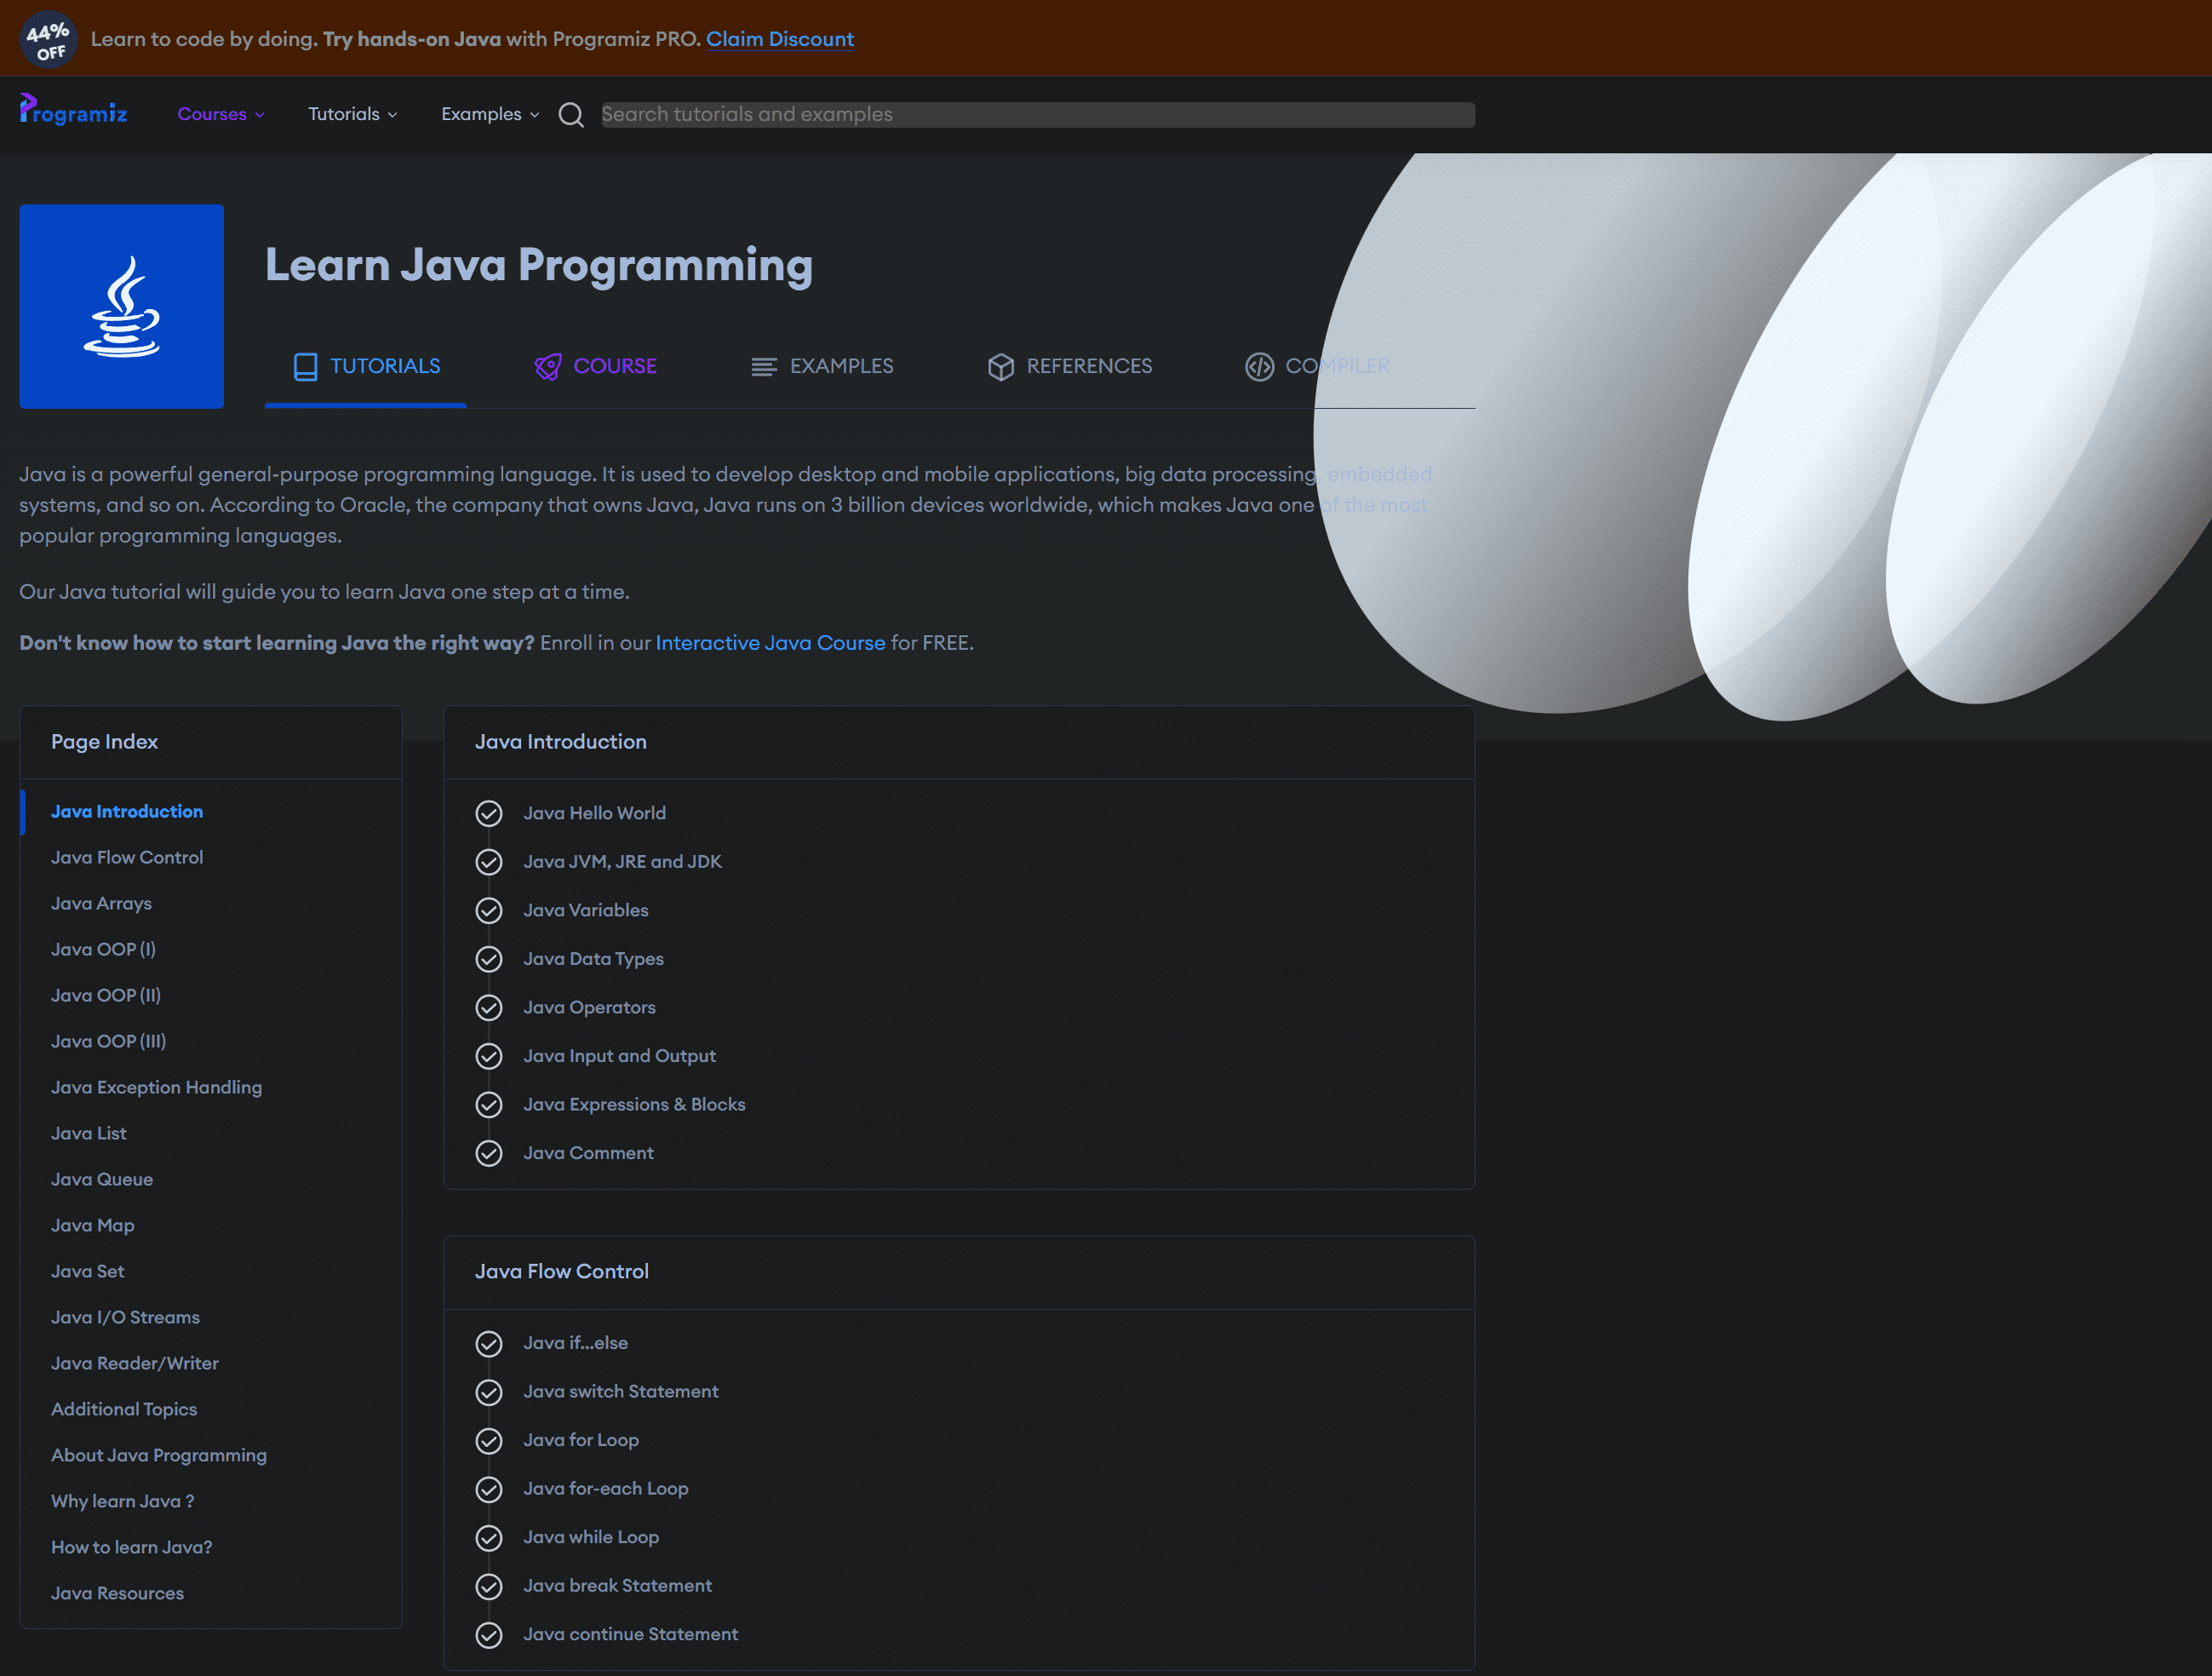Screen dimensions: 2212x1676
Task: Open the Claim Discount link
Action: (780, 39)
